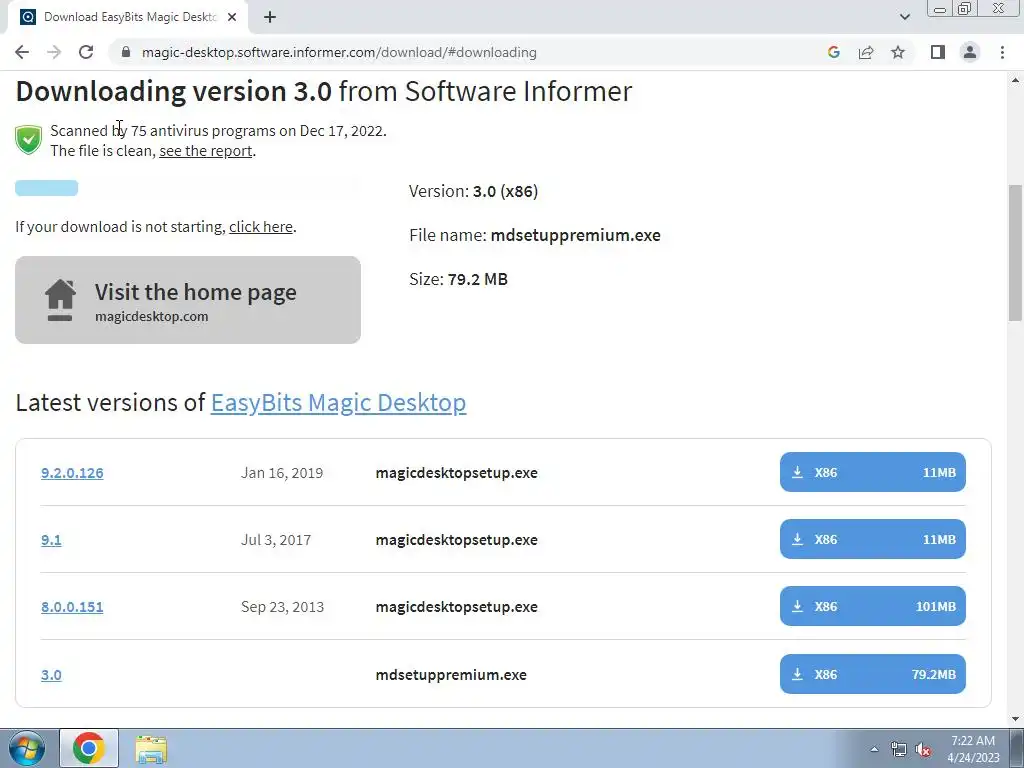Click mdsetuppremium.exe in the versions table
The width and height of the screenshot is (1024, 768).
pos(451,675)
